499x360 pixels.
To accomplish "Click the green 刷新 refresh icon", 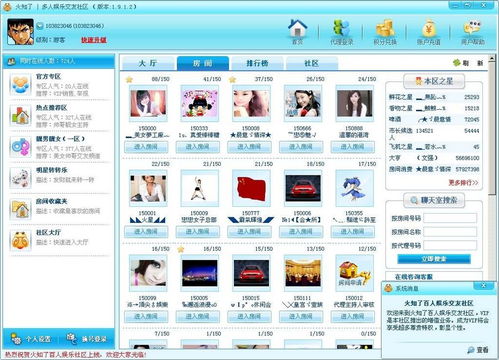I will tap(457, 63).
